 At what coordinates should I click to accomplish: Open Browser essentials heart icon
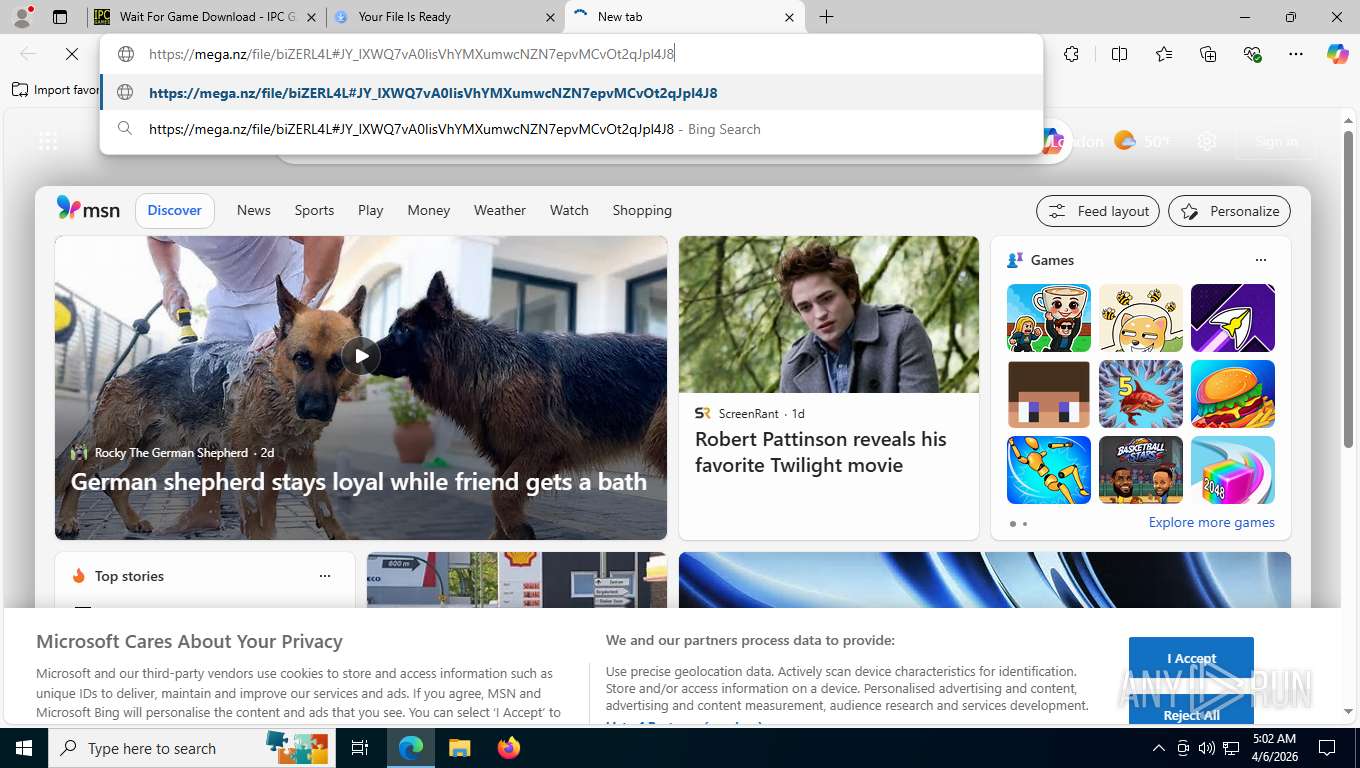1252,54
